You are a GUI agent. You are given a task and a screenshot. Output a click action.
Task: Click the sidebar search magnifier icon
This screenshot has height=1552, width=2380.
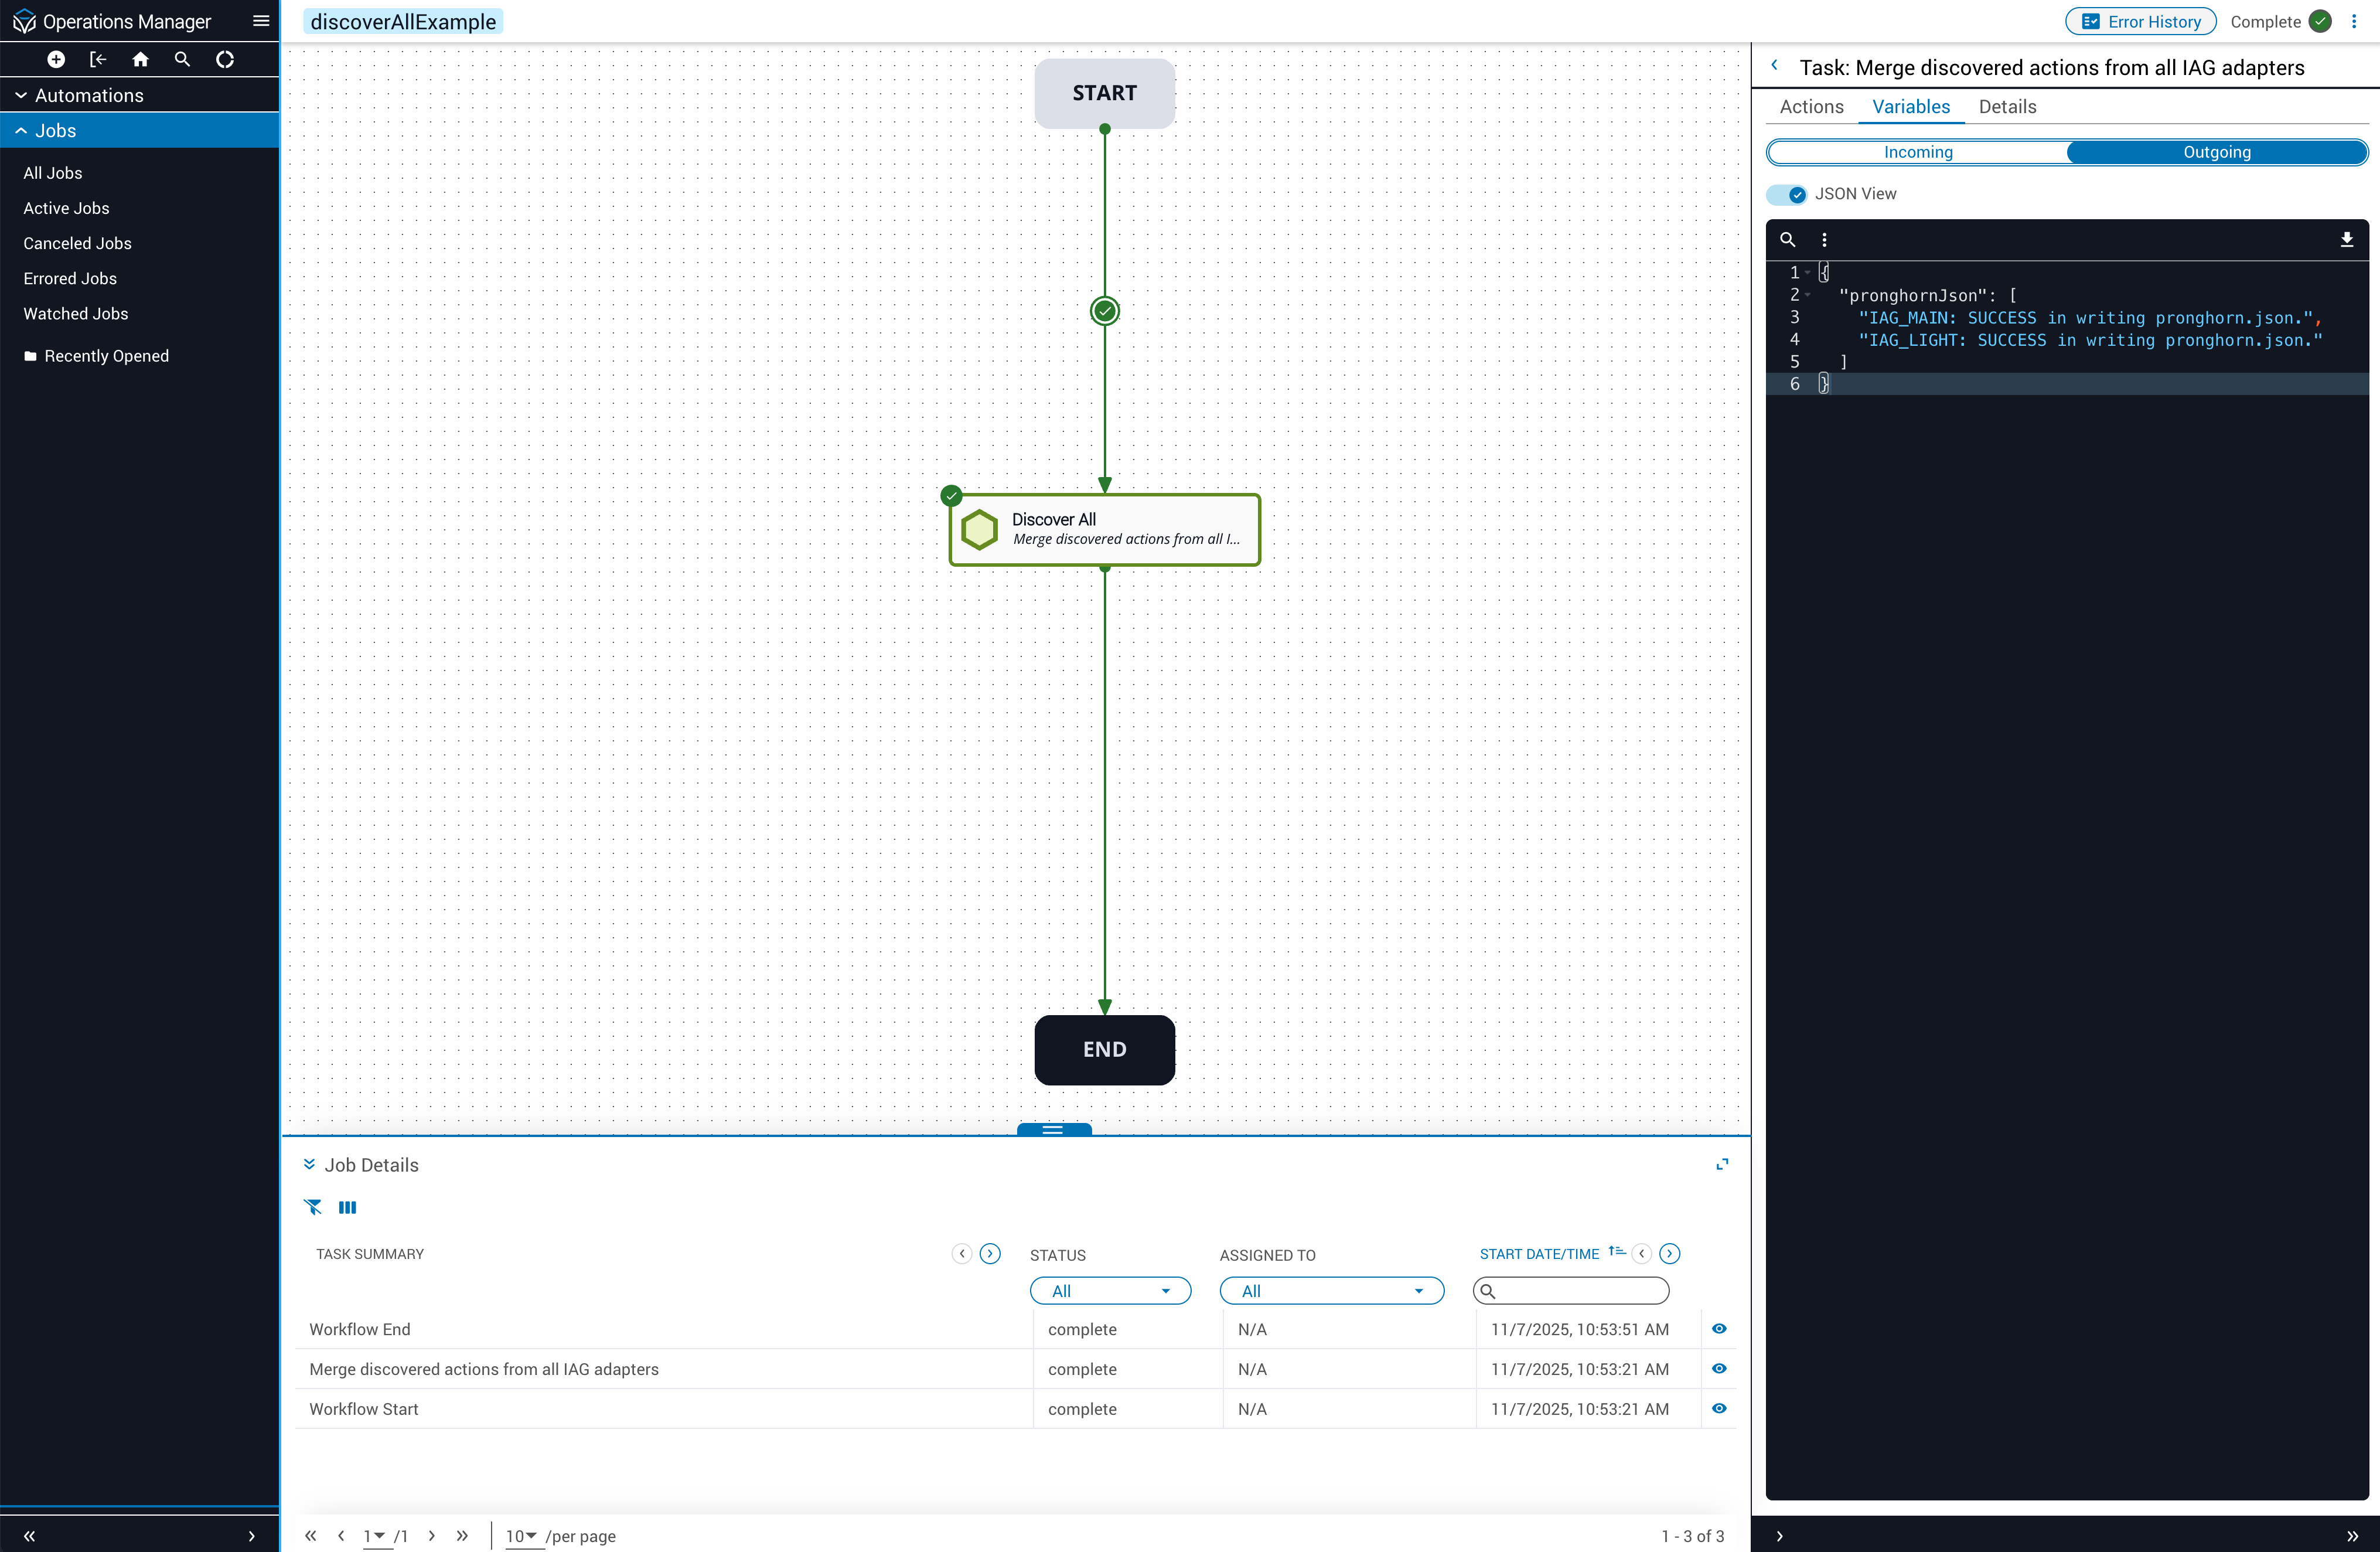(182, 60)
